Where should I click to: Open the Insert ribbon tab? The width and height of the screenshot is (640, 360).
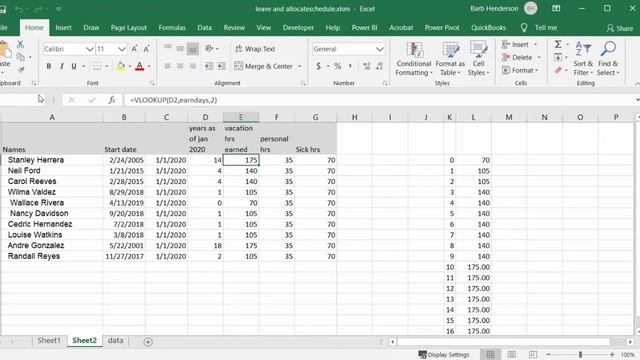pos(63,28)
